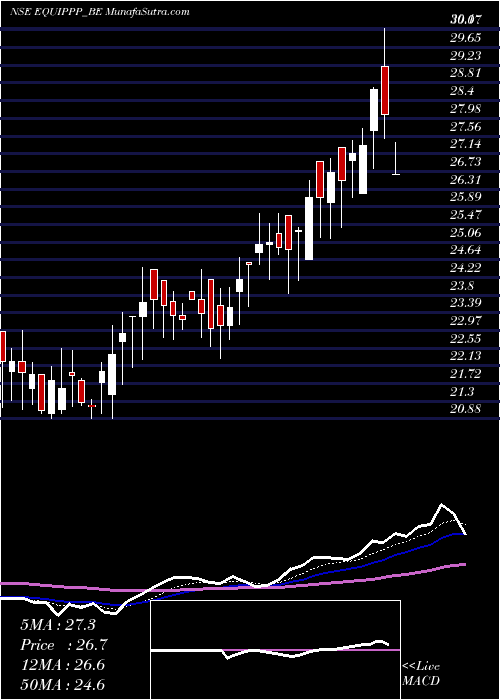Image resolution: width=500 pixels, height=700 pixels.
Task: Click the 12MA : 26.6 readout
Action: pos(62,665)
